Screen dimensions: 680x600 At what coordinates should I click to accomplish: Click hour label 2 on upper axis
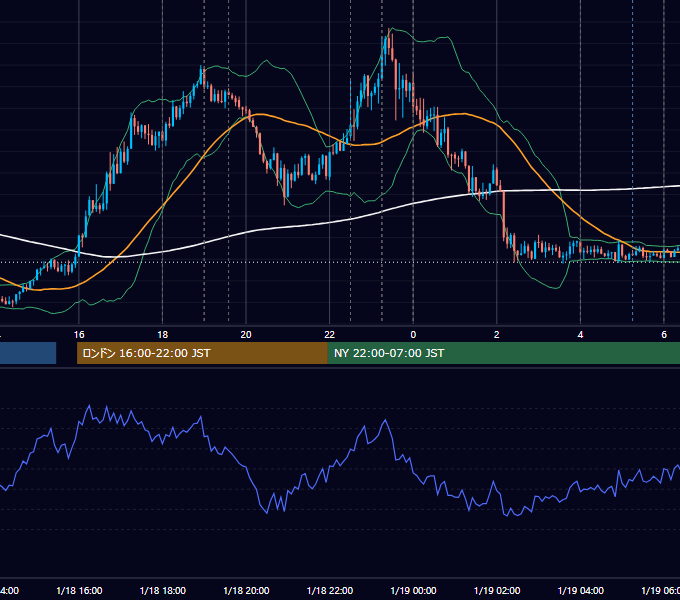coord(497,335)
